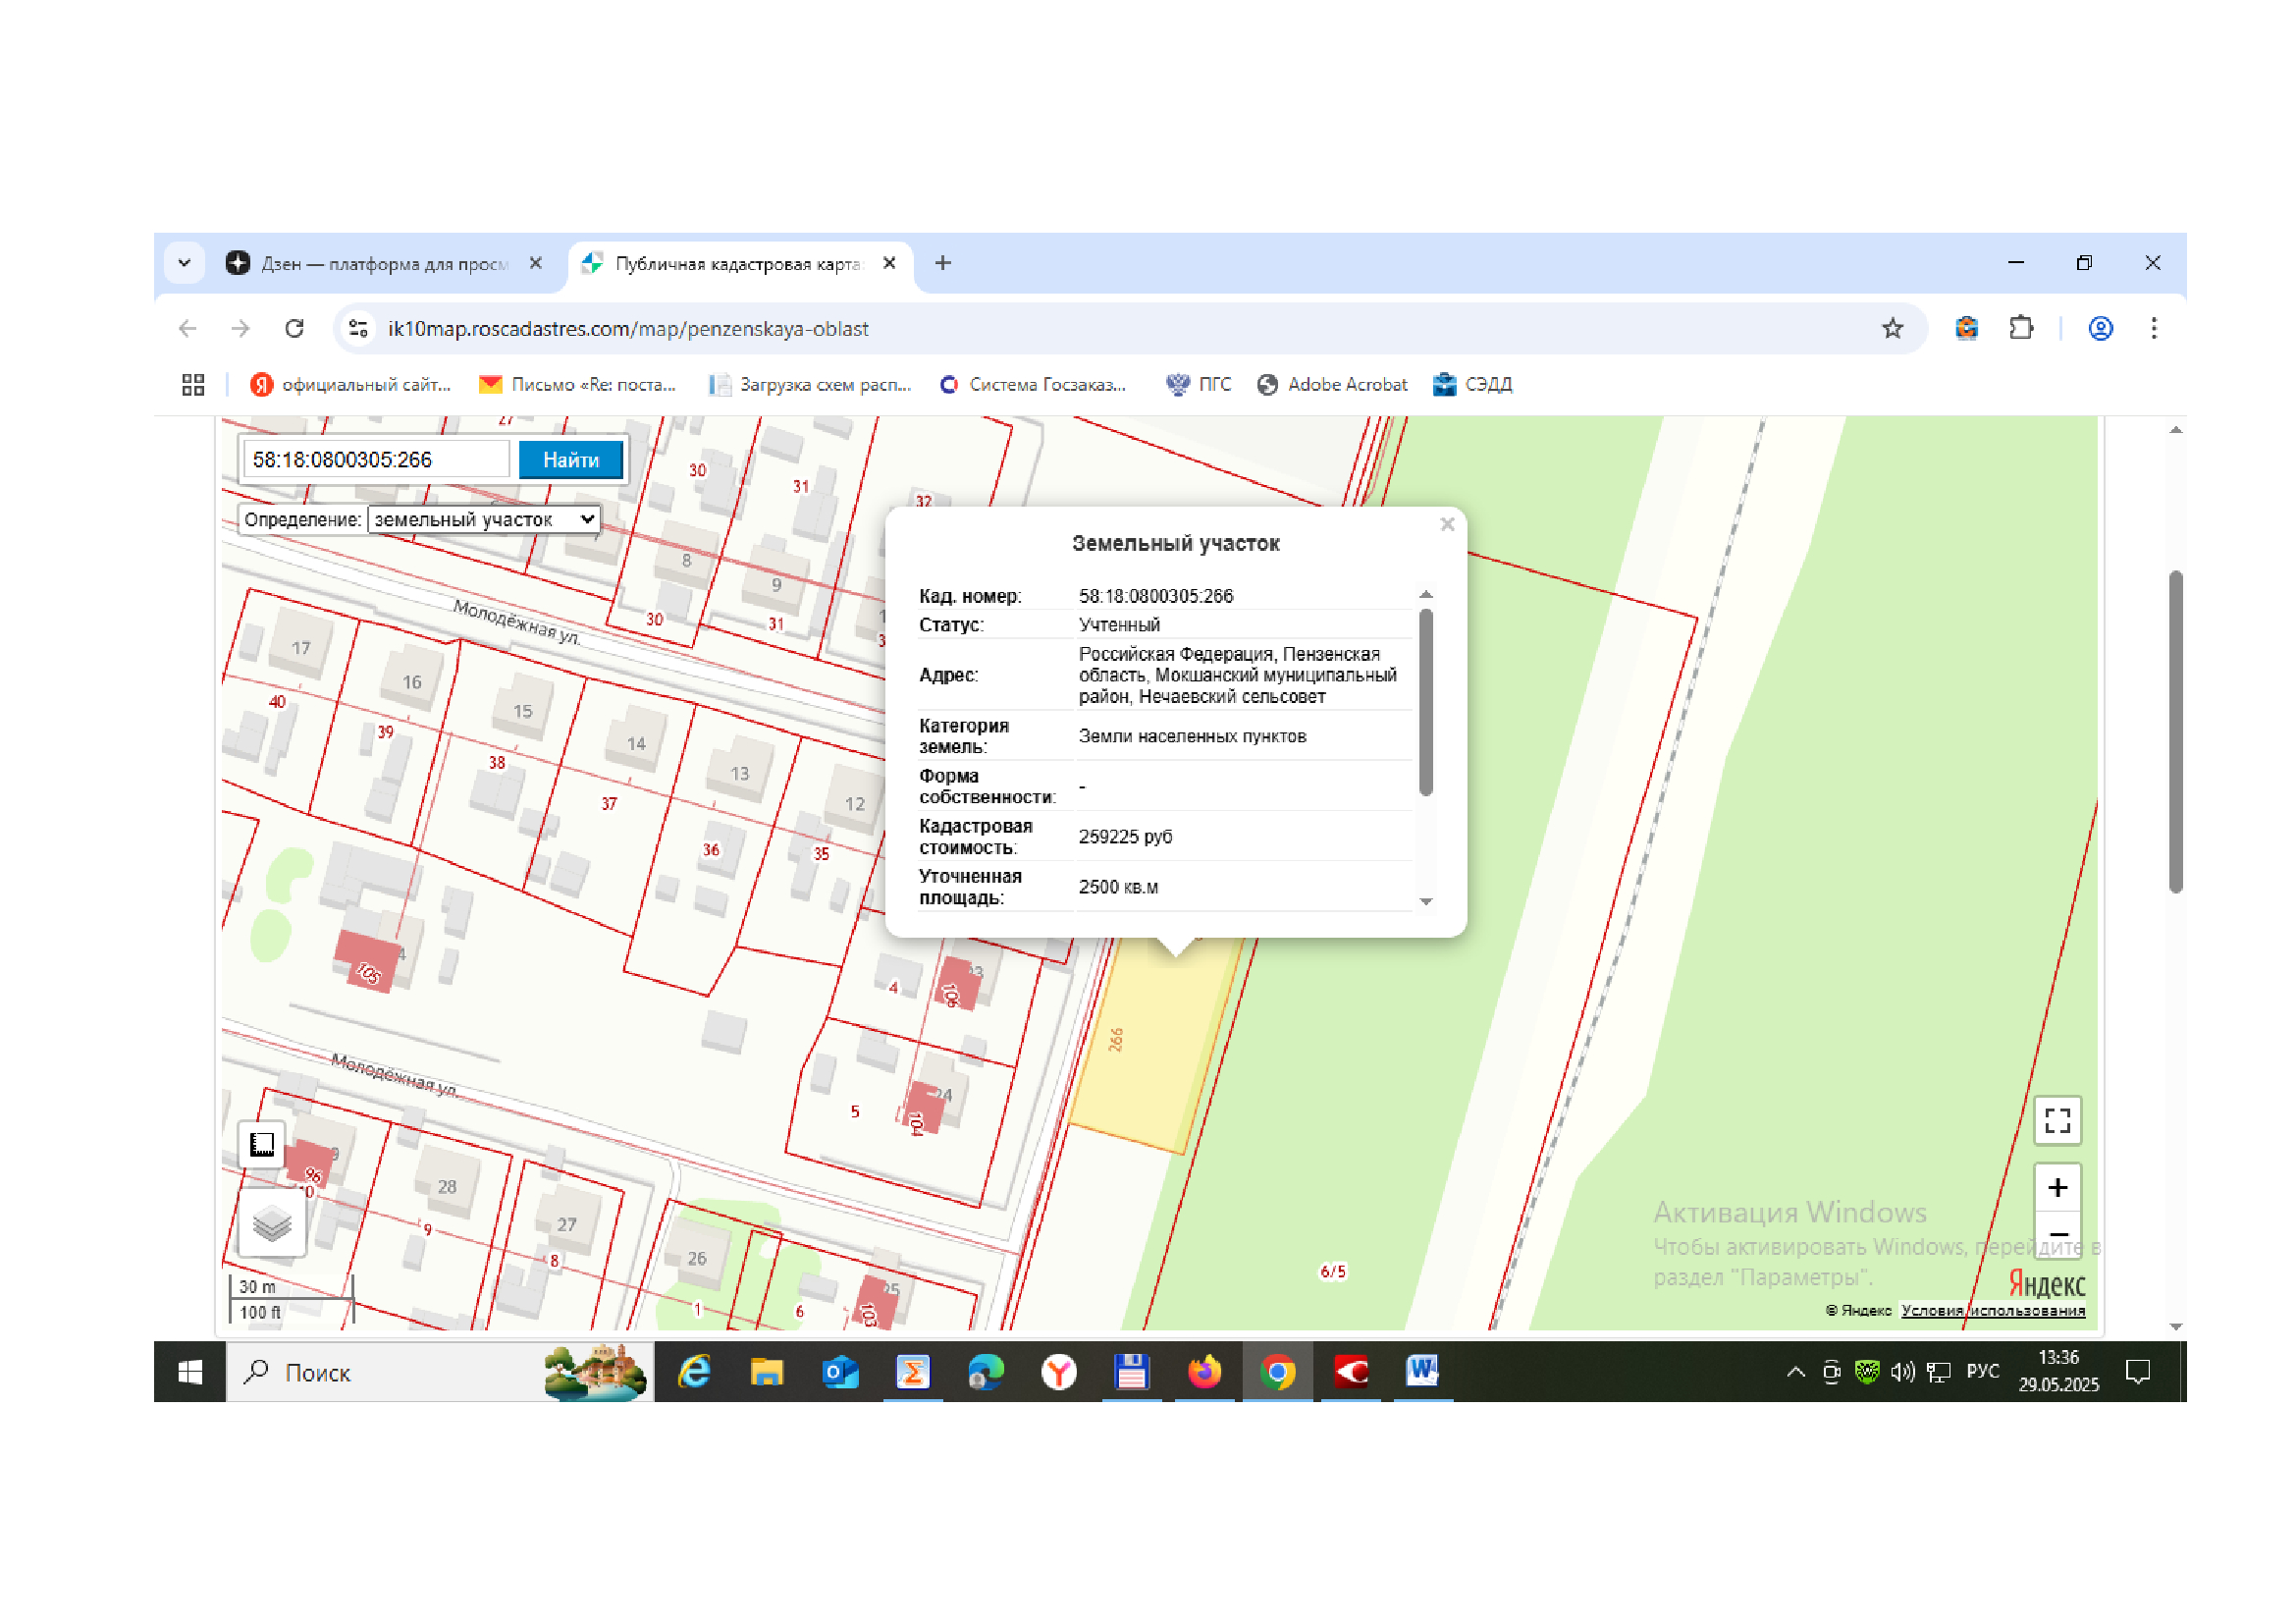
Task: Open ПГС bookmark
Action: click(1198, 384)
